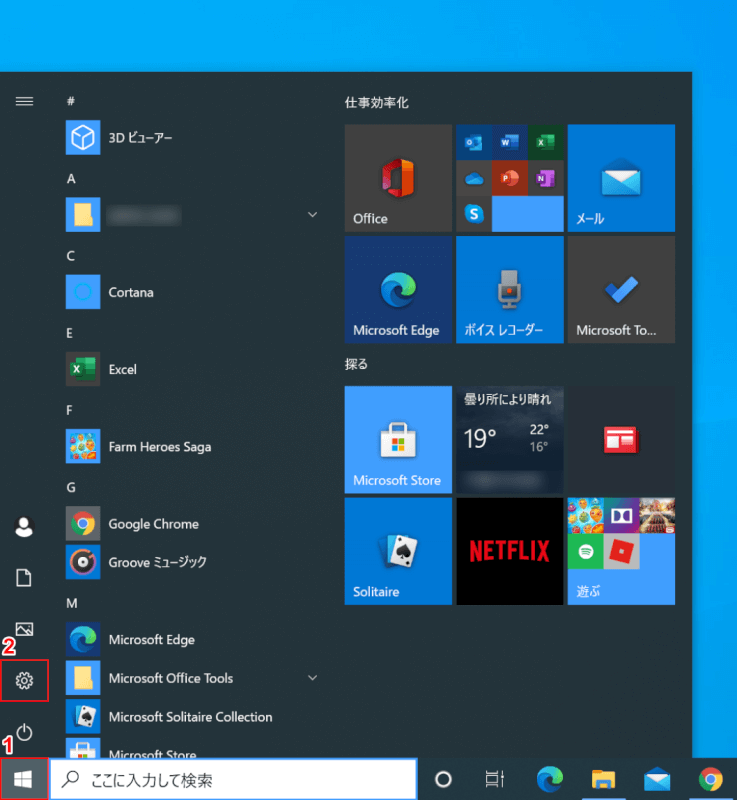Expand the Start menu hamburger button
The height and width of the screenshot is (800, 737).
[x=24, y=101]
